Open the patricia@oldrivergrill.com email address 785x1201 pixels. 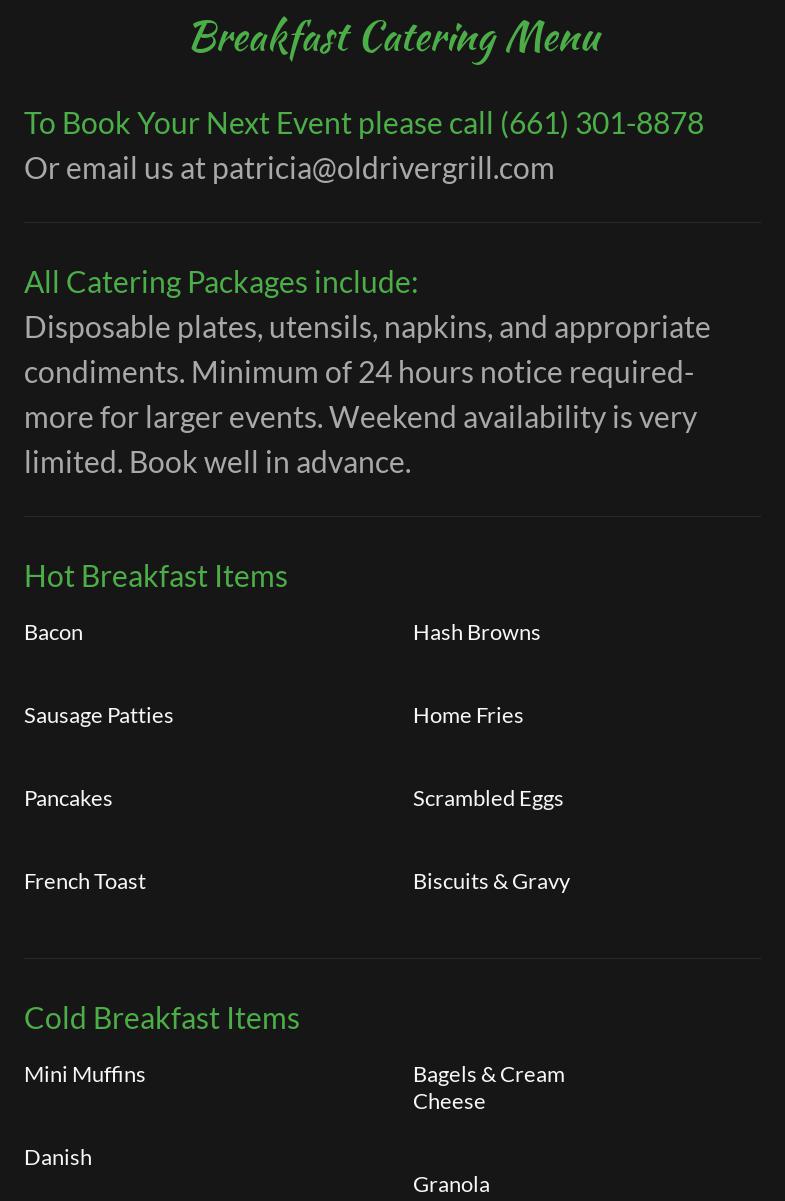(382, 168)
